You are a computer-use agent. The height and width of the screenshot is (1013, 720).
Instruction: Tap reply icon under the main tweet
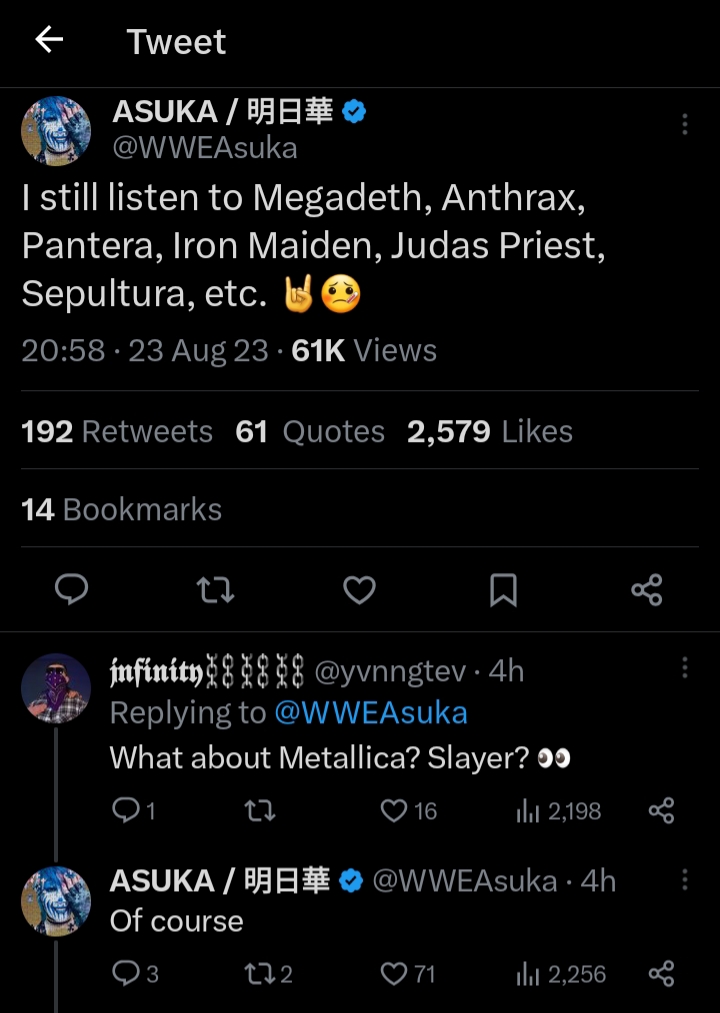coord(71,589)
